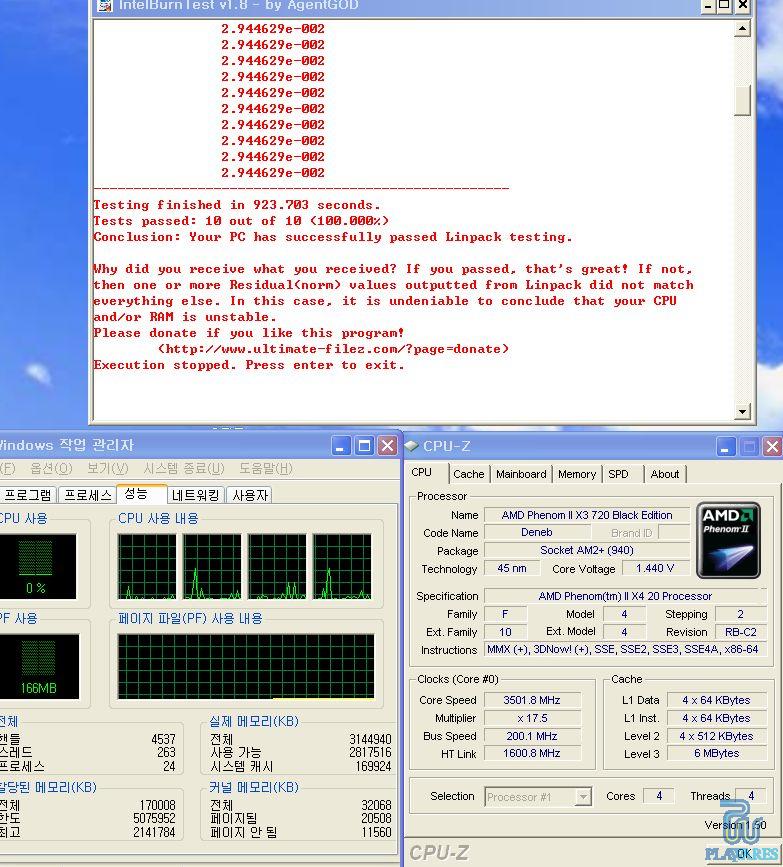Image resolution: width=783 pixels, height=867 pixels.
Task: Switch to the Cache tab in CPU-Z
Action: pyautogui.click(x=468, y=474)
